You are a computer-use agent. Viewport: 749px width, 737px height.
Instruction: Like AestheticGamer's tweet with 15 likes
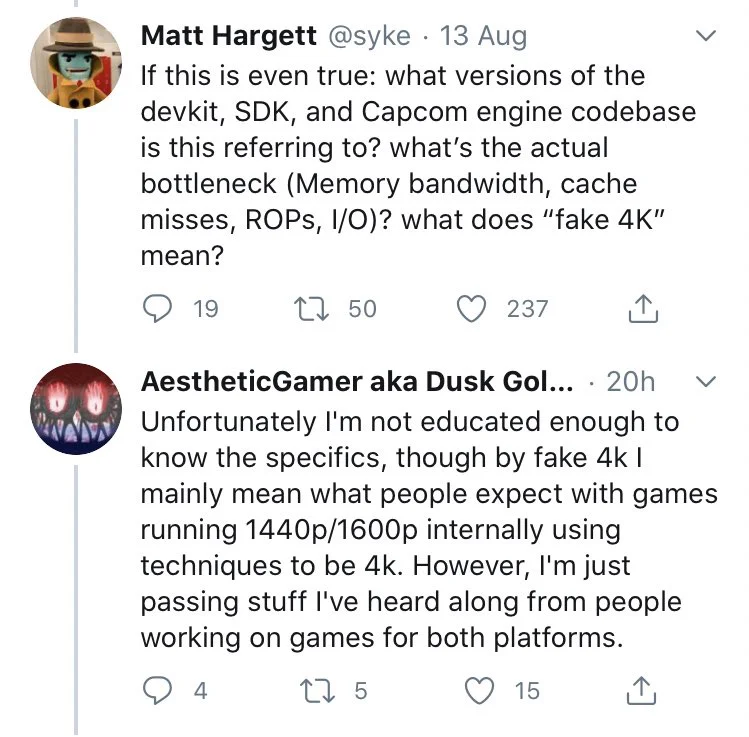479,691
